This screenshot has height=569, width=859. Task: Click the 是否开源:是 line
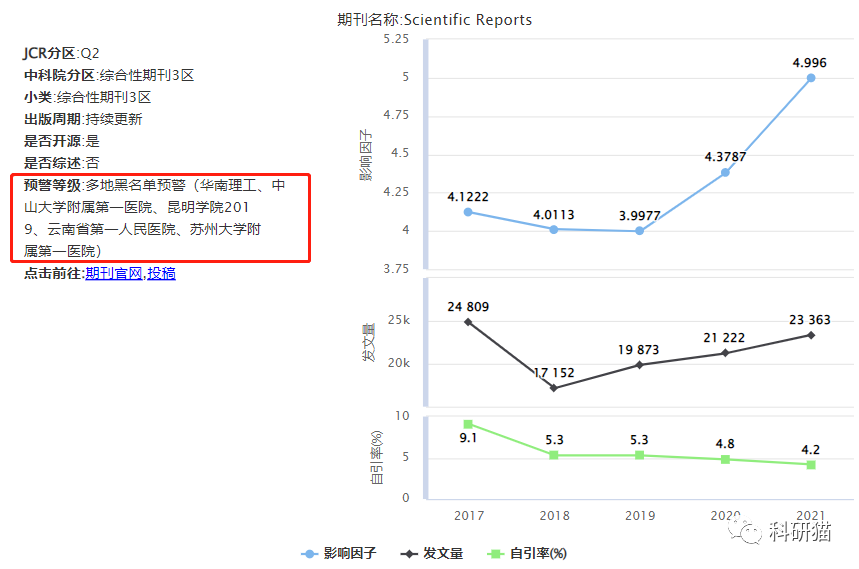point(61,141)
